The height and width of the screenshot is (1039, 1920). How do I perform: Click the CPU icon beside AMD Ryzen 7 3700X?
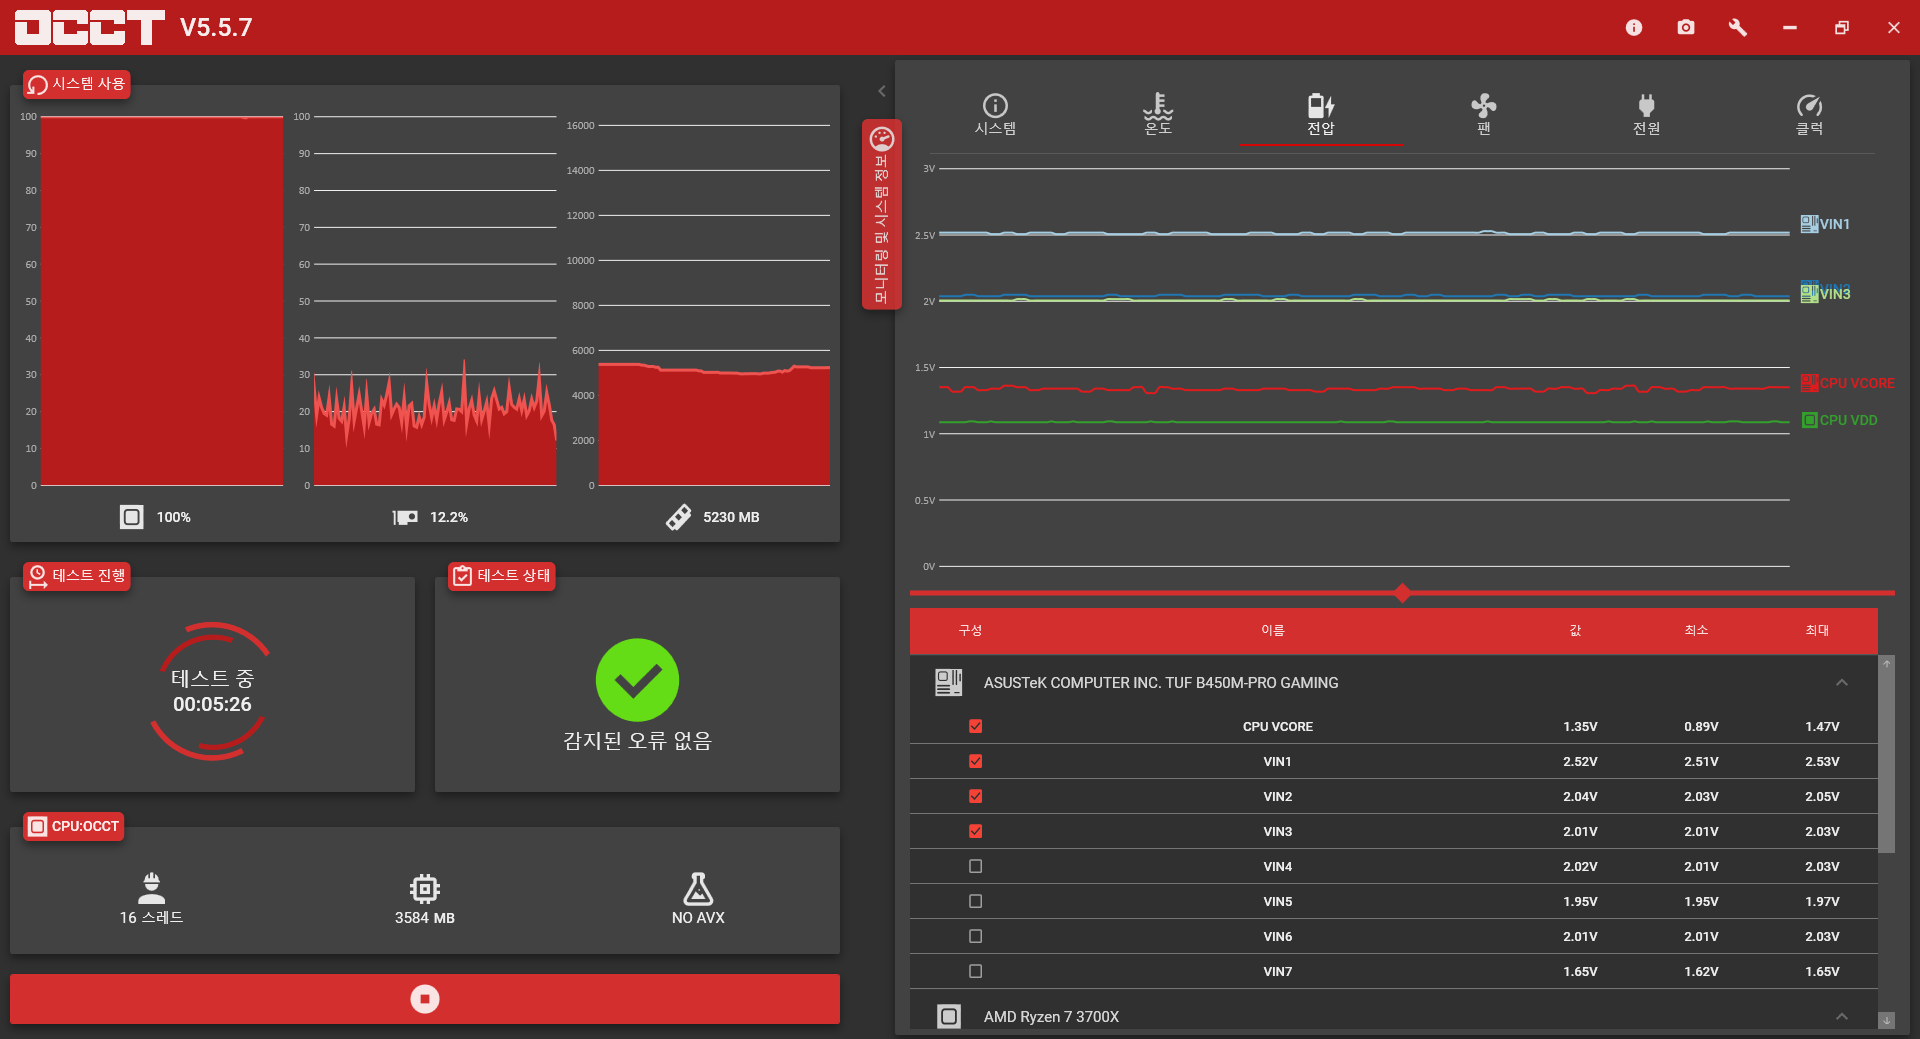[x=949, y=1017]
